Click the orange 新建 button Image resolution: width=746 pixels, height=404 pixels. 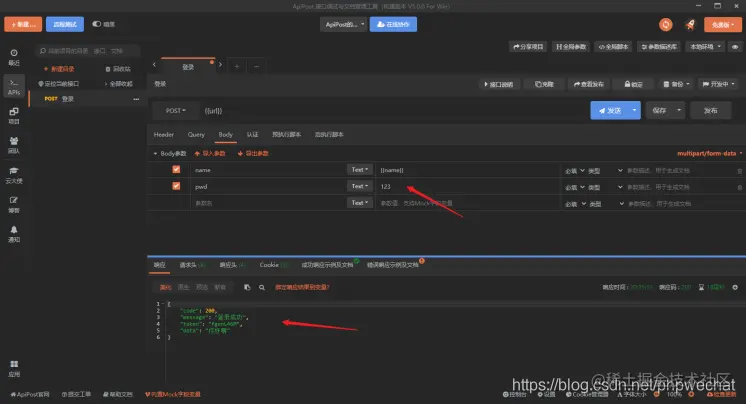coord(23,24)
